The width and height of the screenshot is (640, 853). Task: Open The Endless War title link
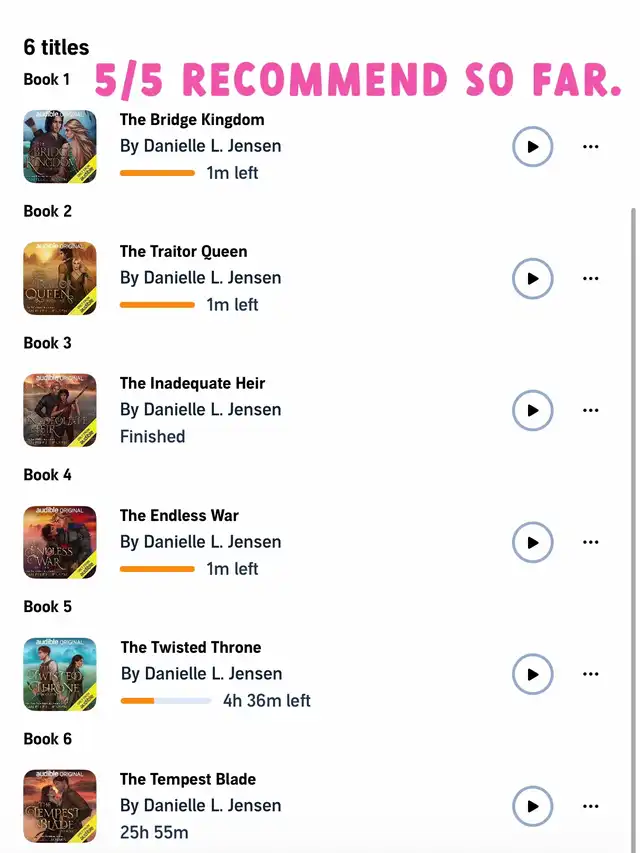[x=179, y=515]
